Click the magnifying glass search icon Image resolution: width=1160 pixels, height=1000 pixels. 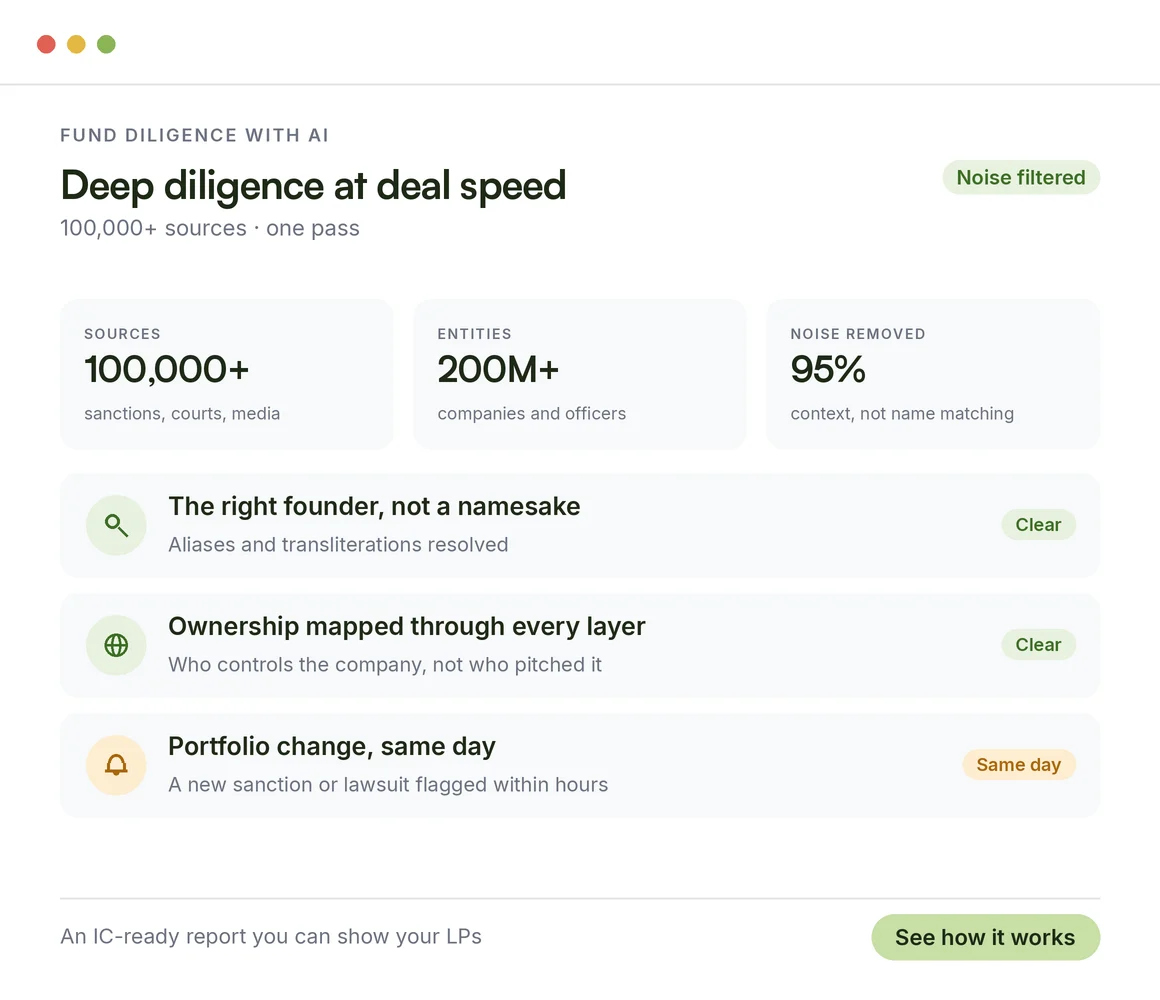click(116, 525)
